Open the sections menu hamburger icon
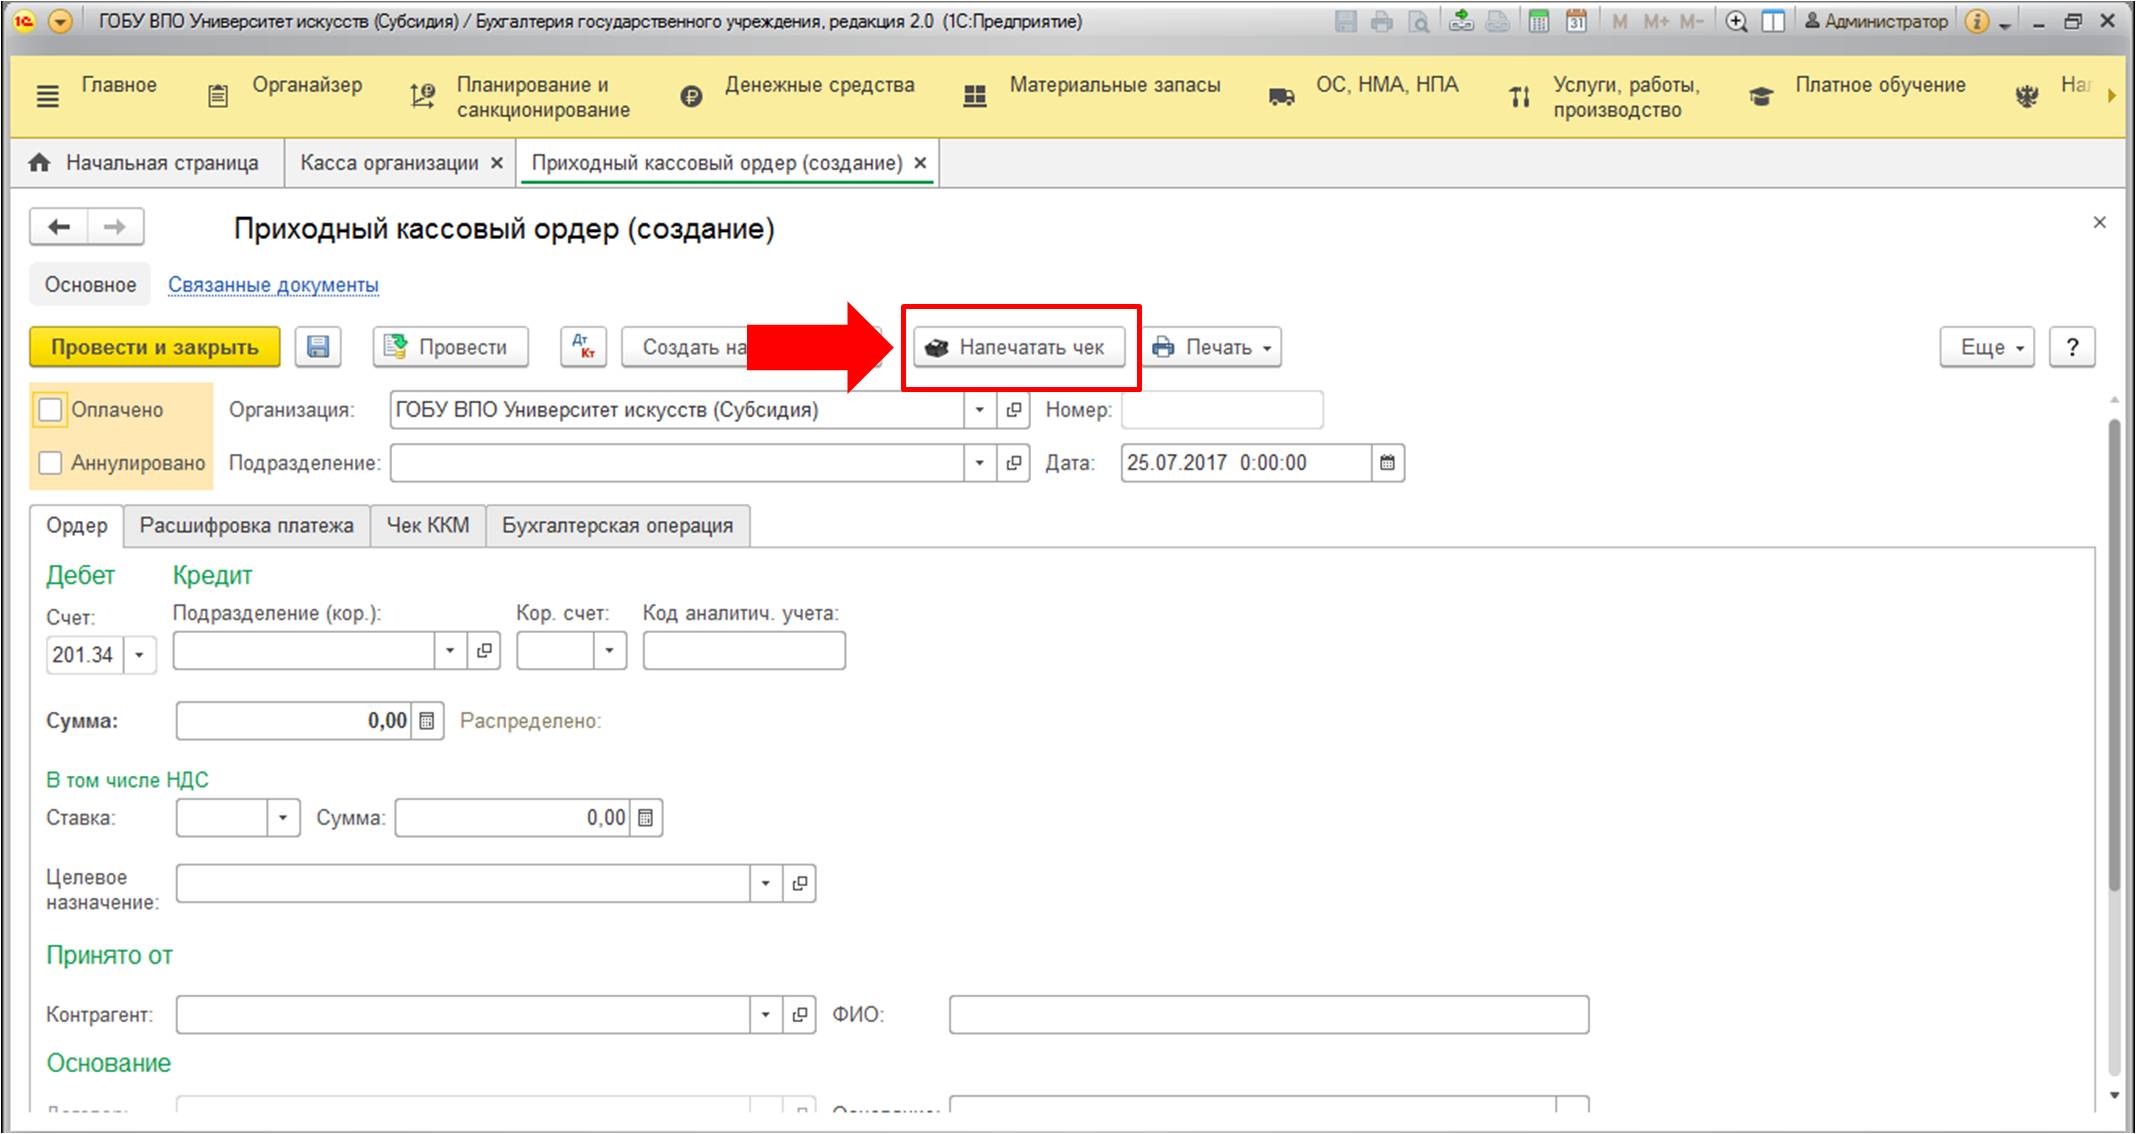 [47, 96]
